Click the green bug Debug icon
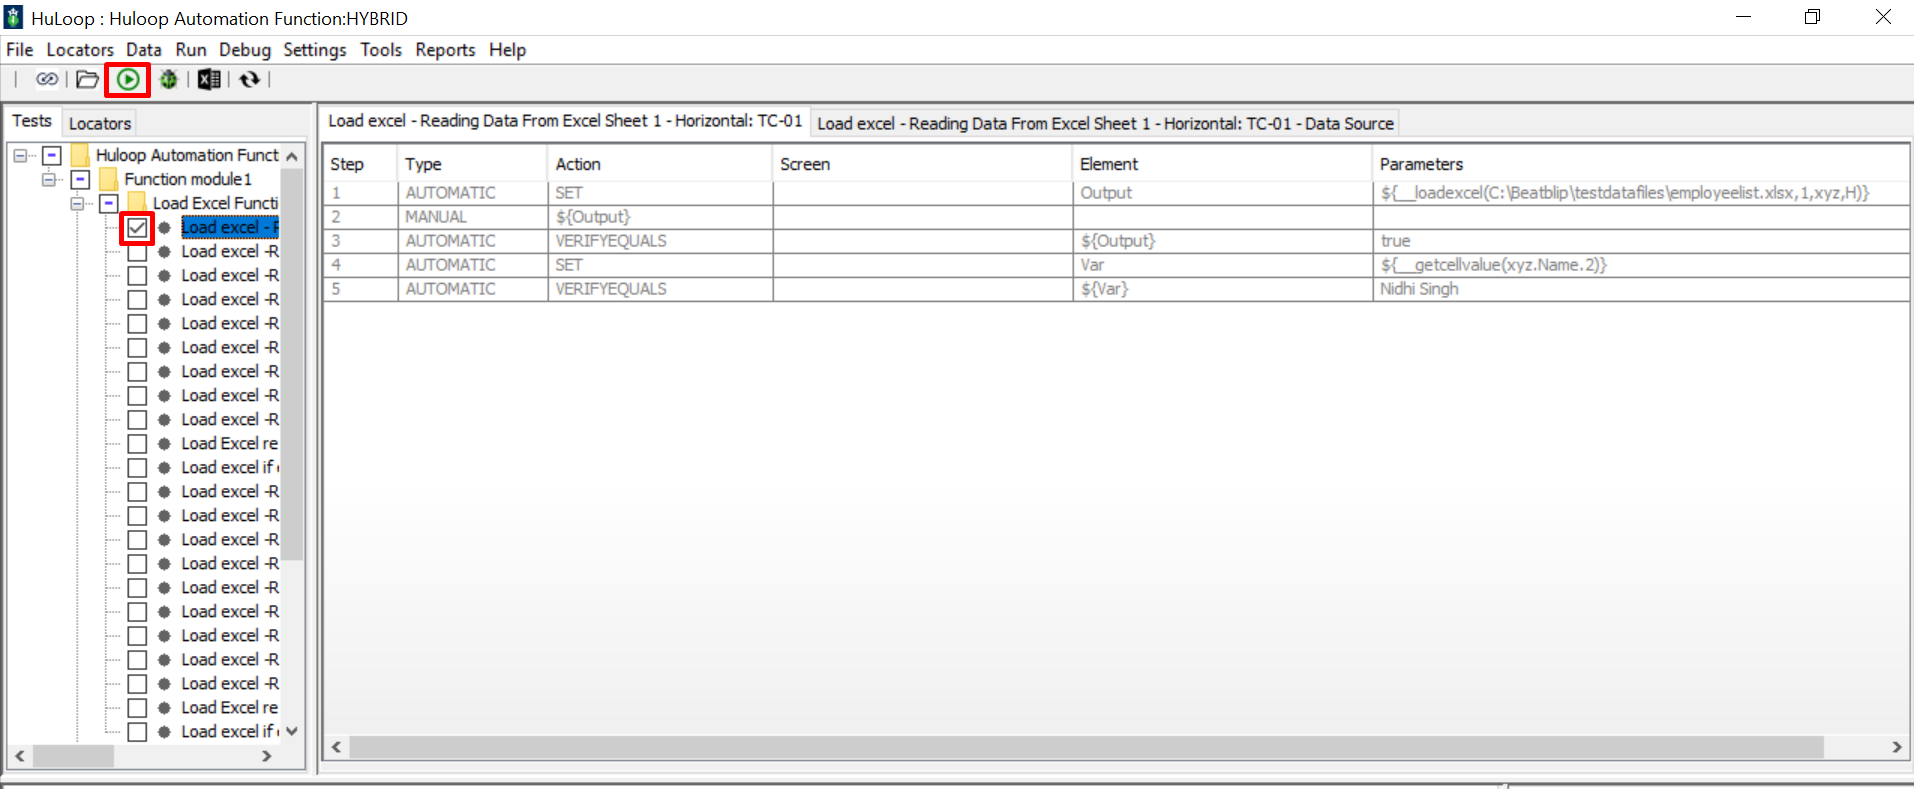1914x789 pixels. point(168,79)
